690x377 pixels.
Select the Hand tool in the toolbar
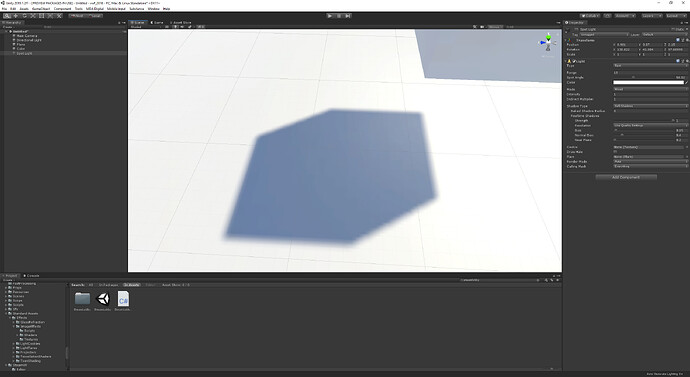click(7, 16)
